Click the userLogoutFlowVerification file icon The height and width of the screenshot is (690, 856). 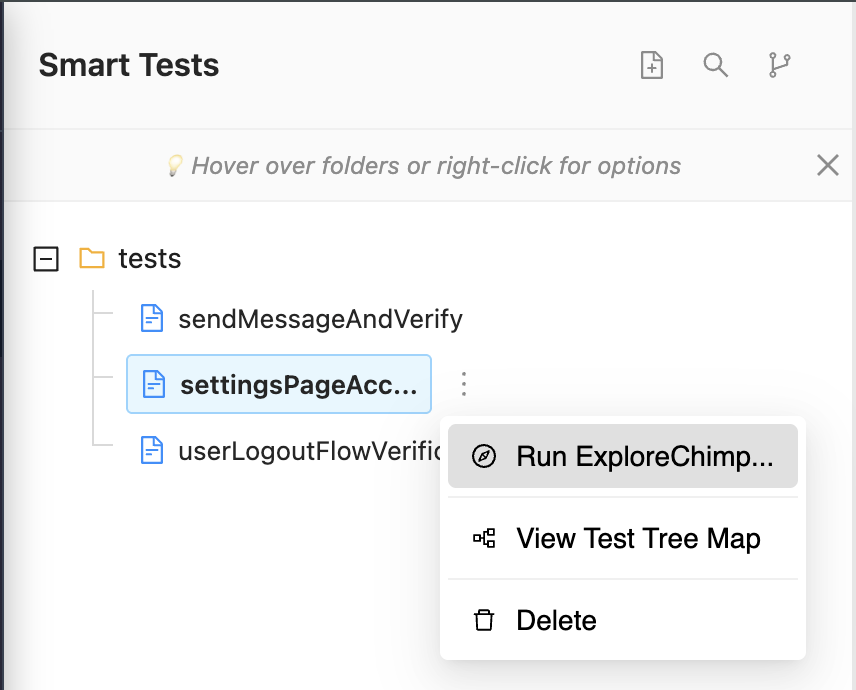pyautogui.click(x=152, y=451)
